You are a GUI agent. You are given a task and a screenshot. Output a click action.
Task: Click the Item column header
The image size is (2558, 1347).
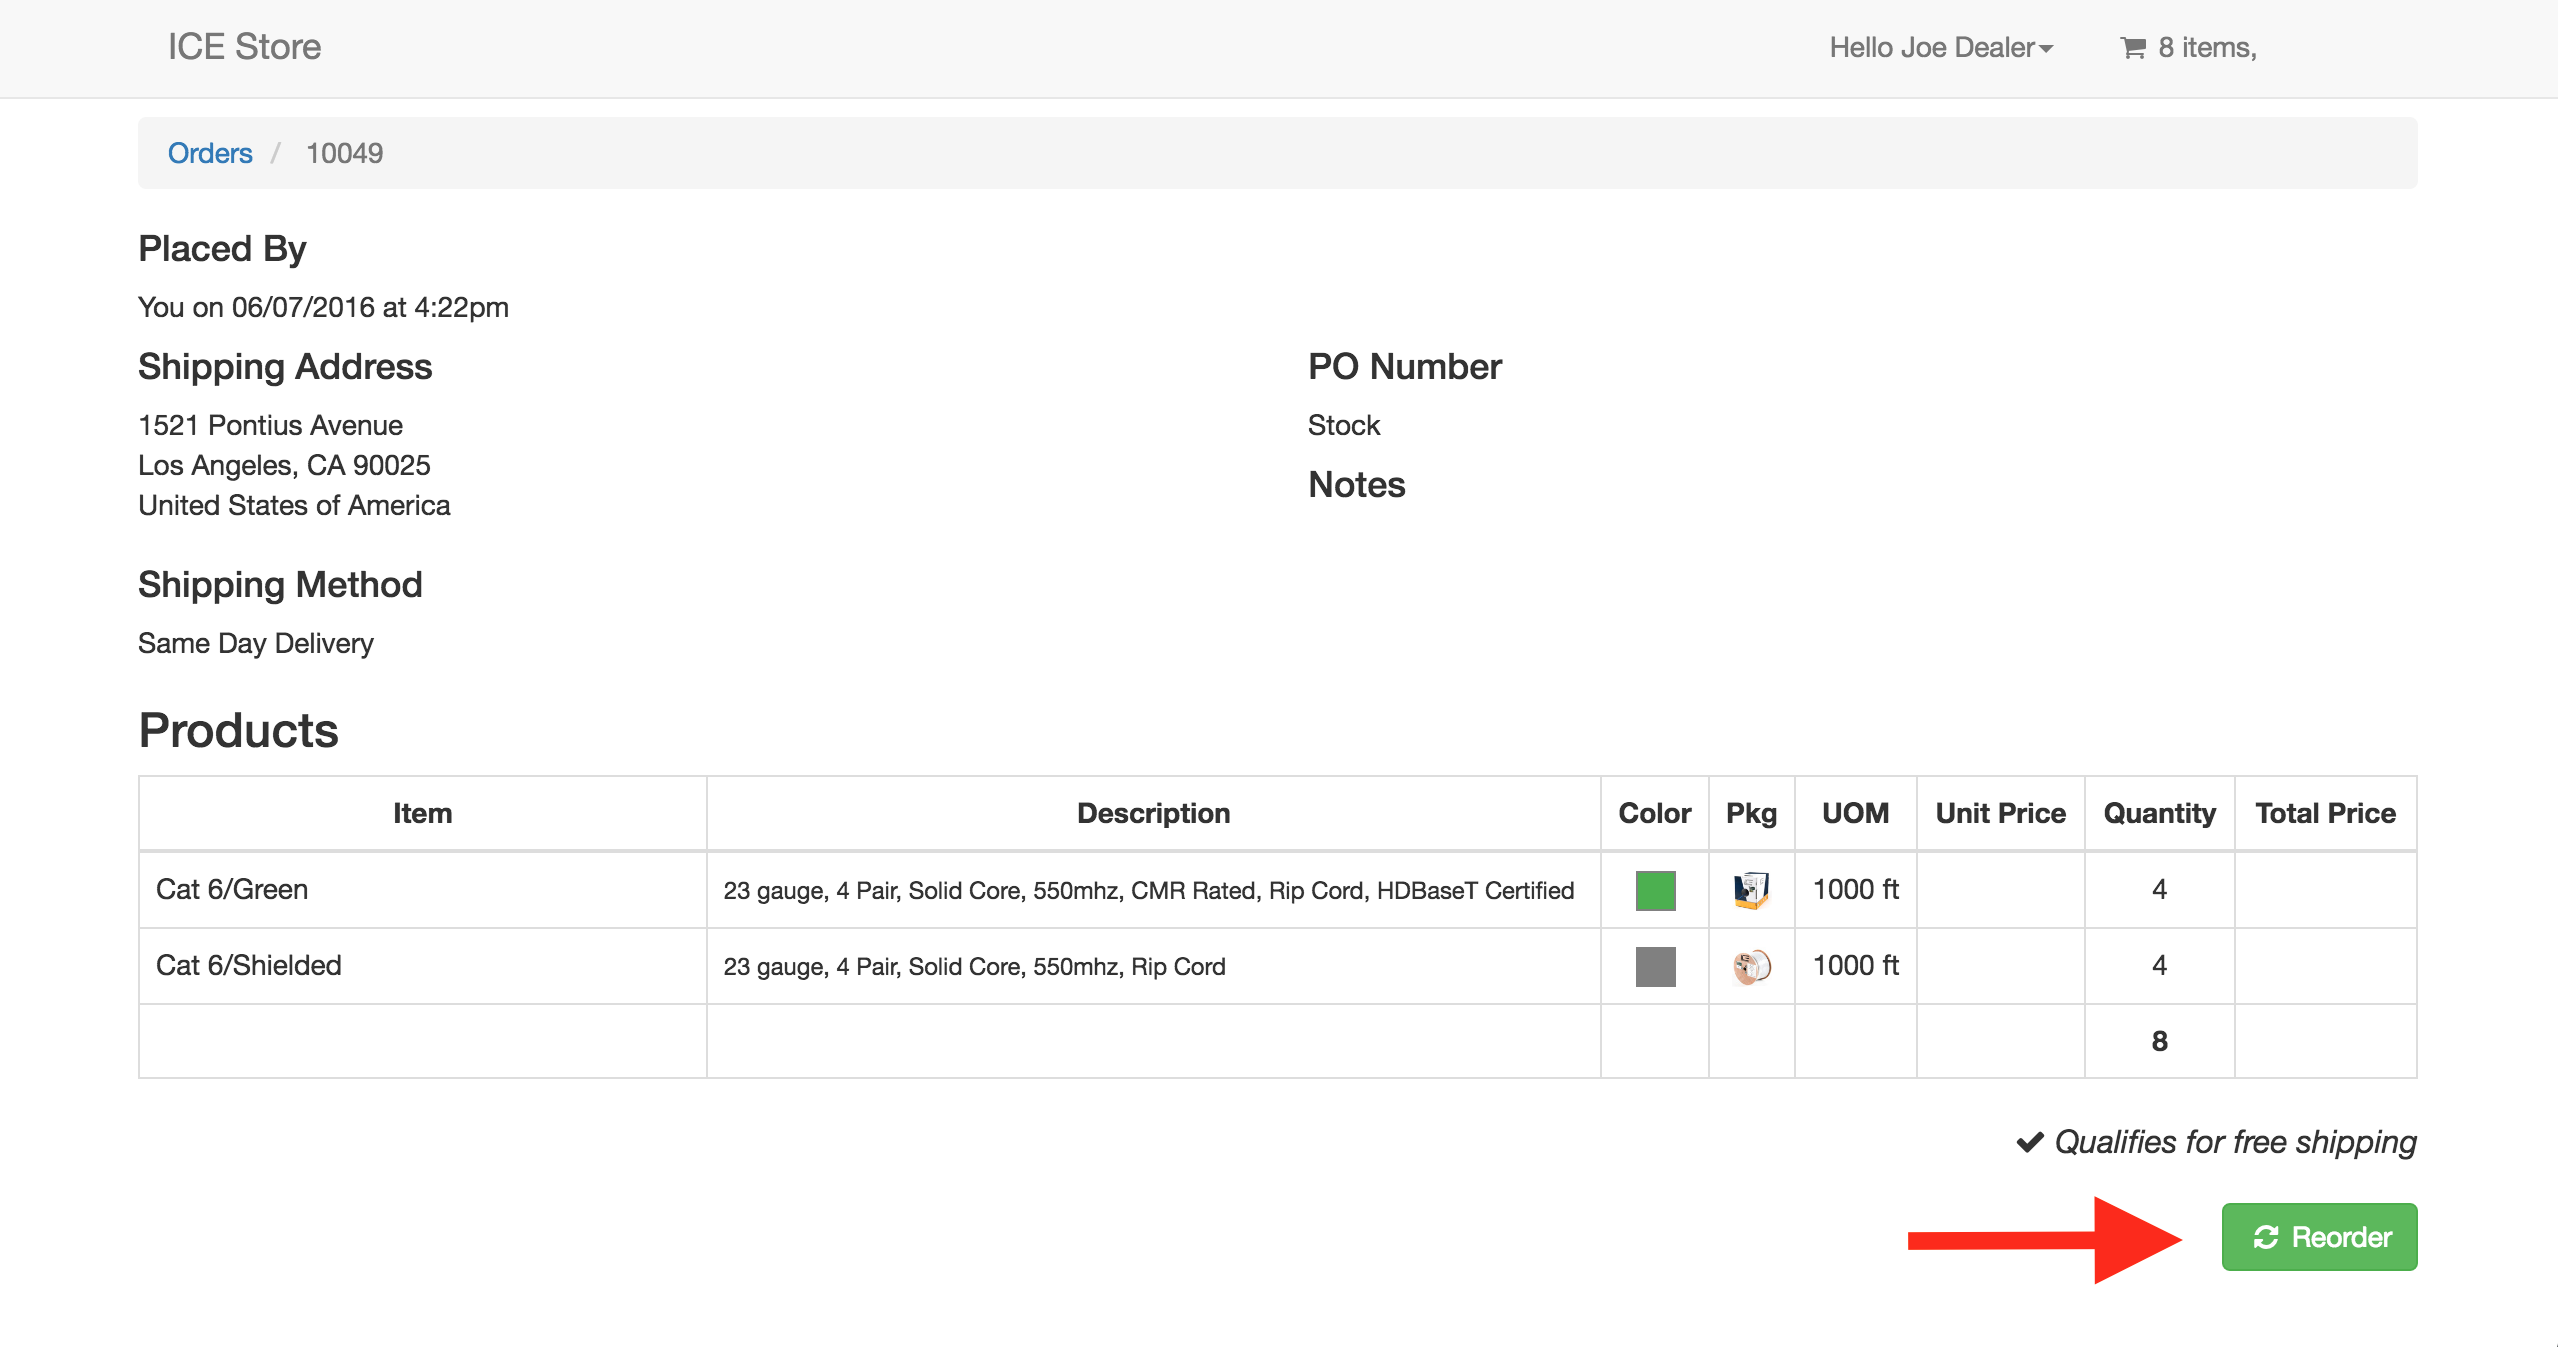(422, 813)
